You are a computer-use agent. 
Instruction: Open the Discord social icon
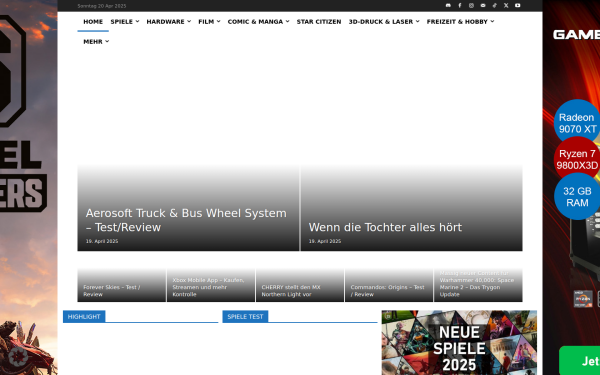(x=448, y=5)
